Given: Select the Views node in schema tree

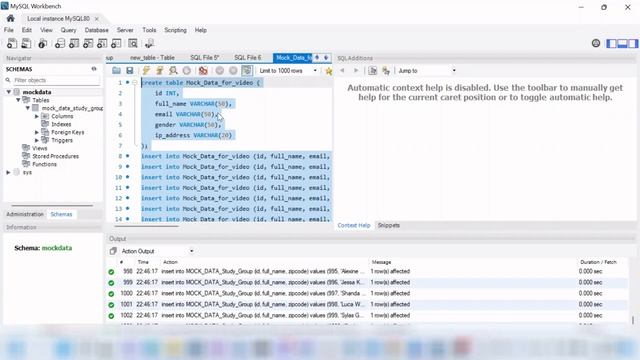Looking at the screenshot, I should click(x=40, y=148).
